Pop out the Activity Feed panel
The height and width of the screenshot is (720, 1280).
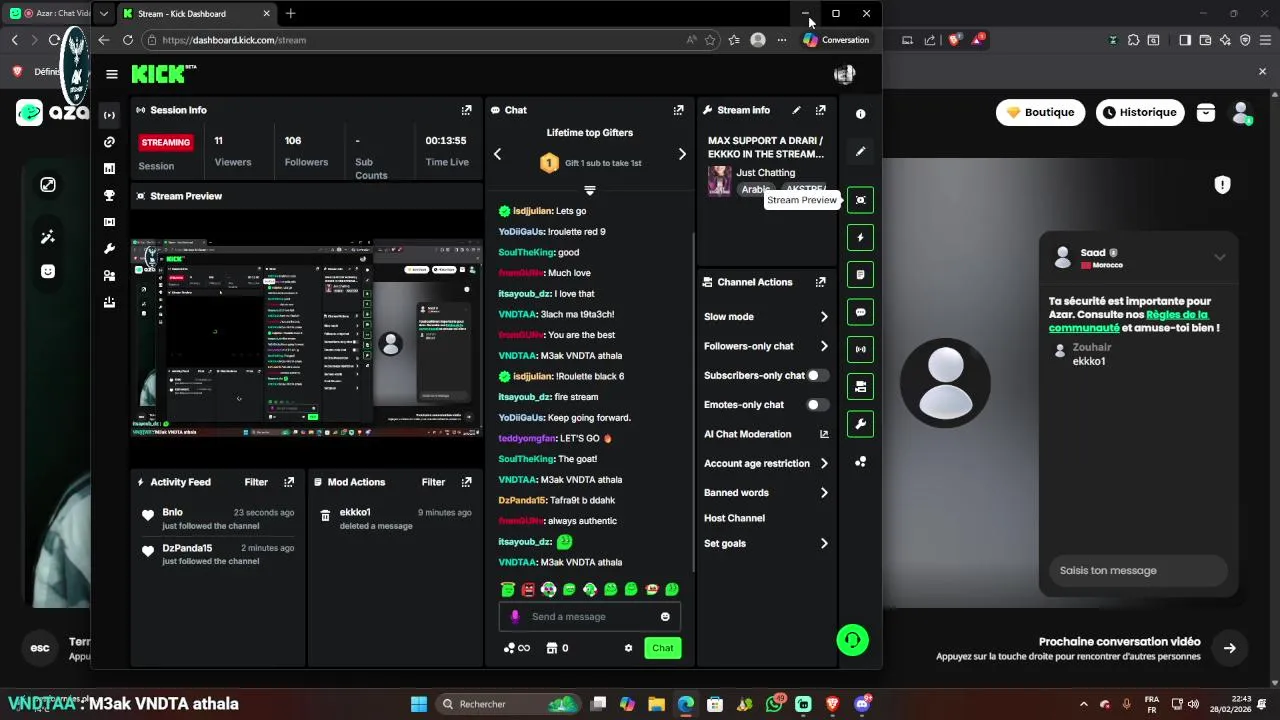(x=289, y=482)
